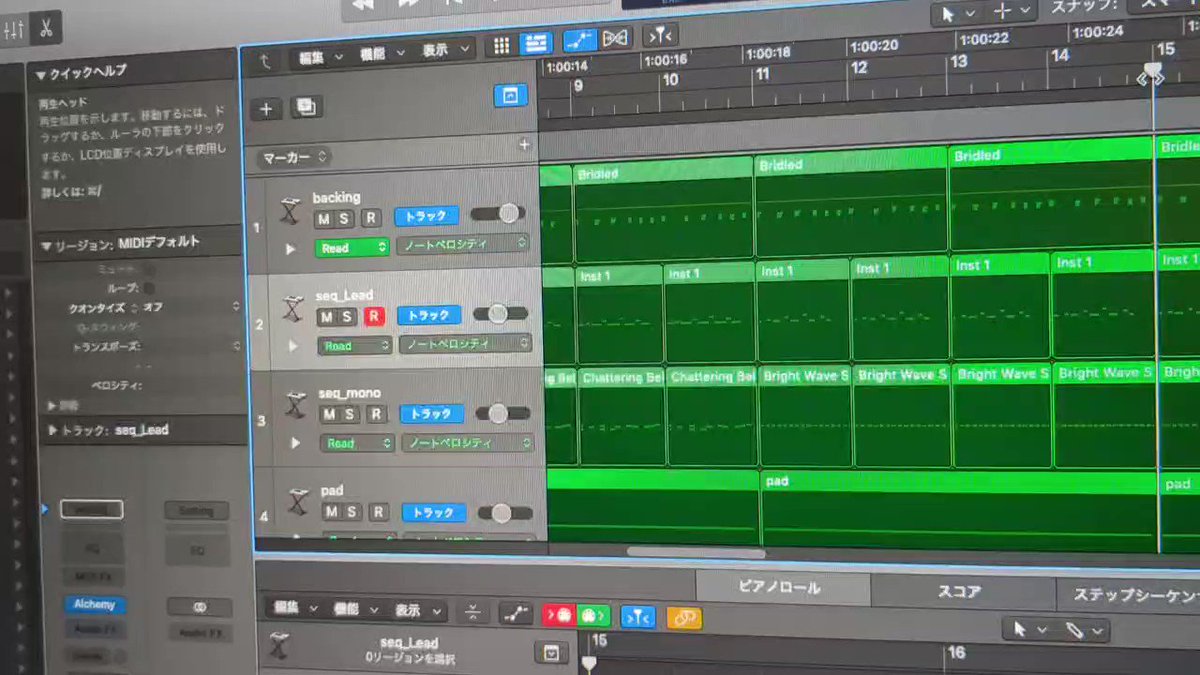Switch to grid edit view icon
The height and width of the screenshot is (675, 1200).
502,45
